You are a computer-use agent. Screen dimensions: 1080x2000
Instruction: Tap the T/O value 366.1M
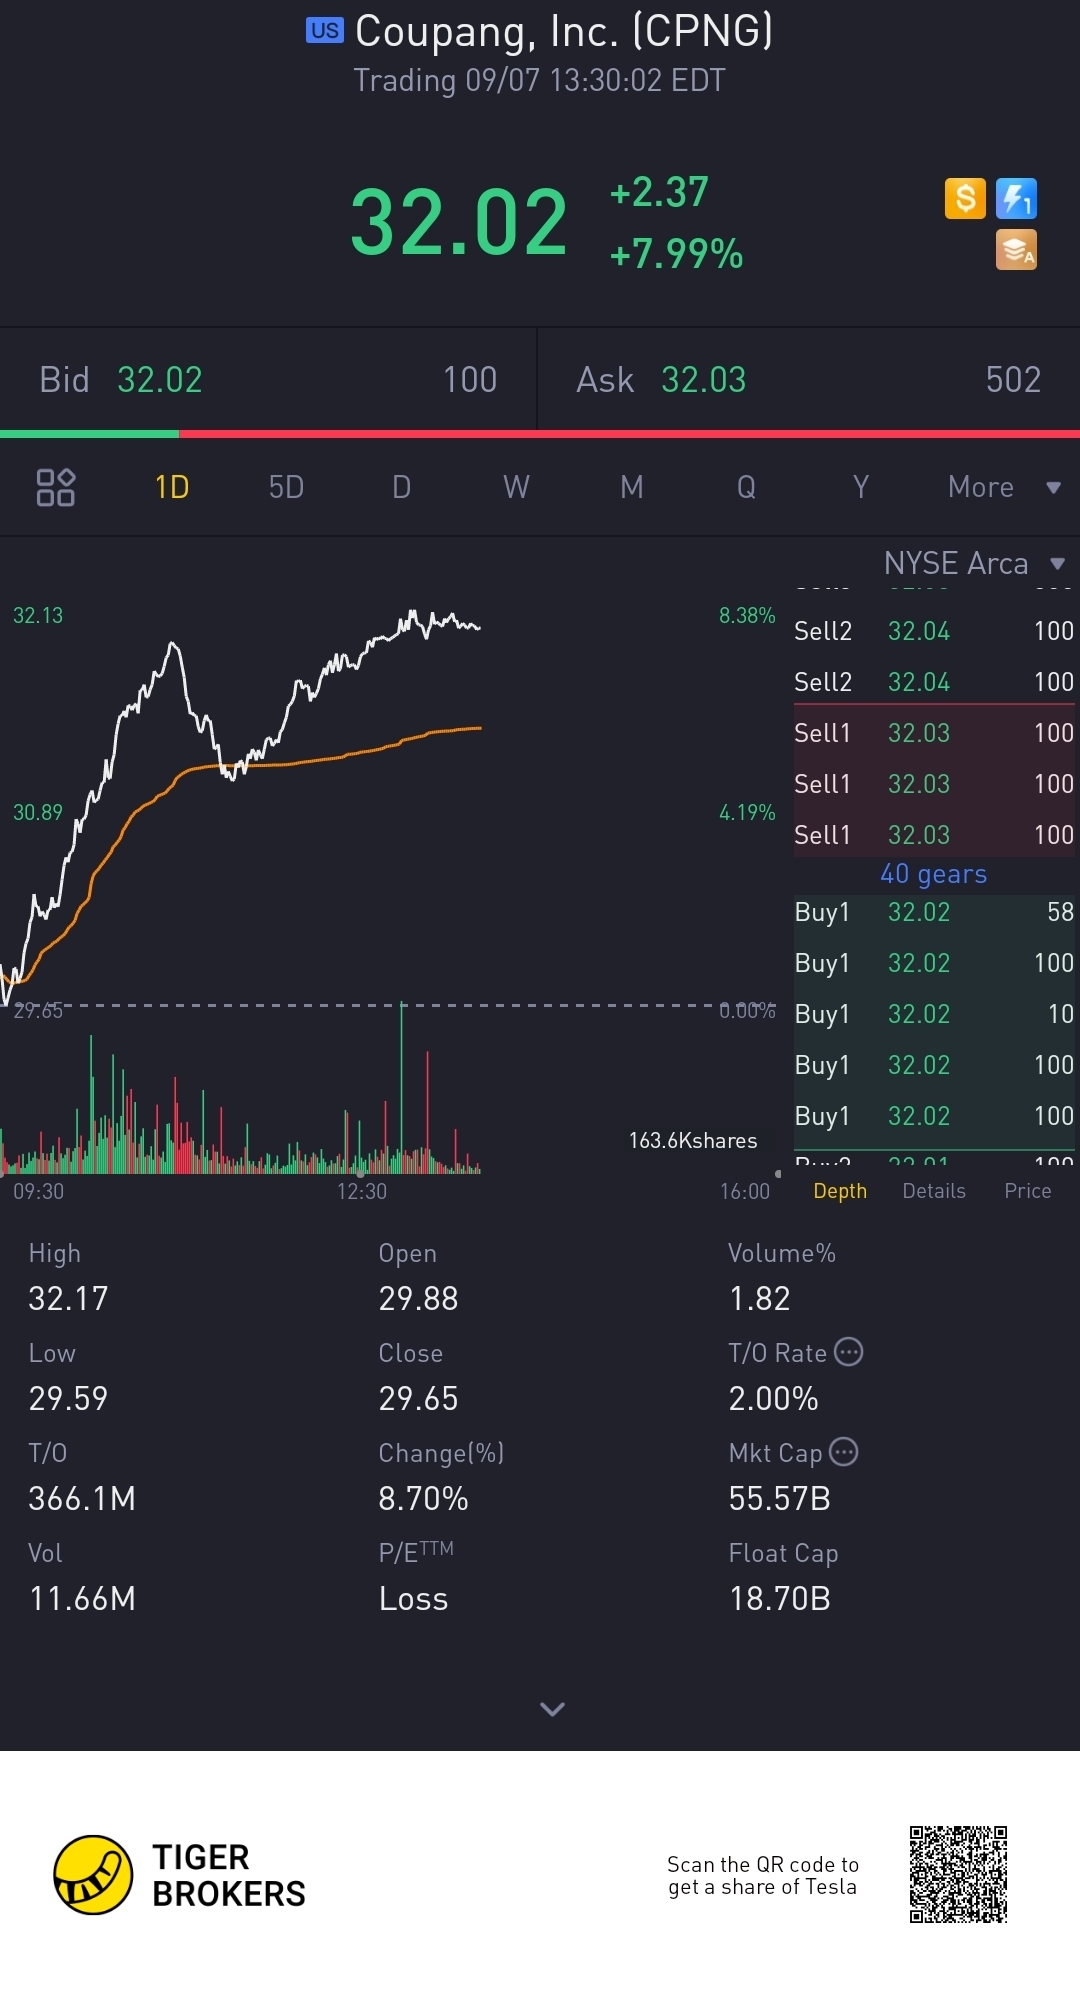pyautogui.click(x=82, y=1499)
